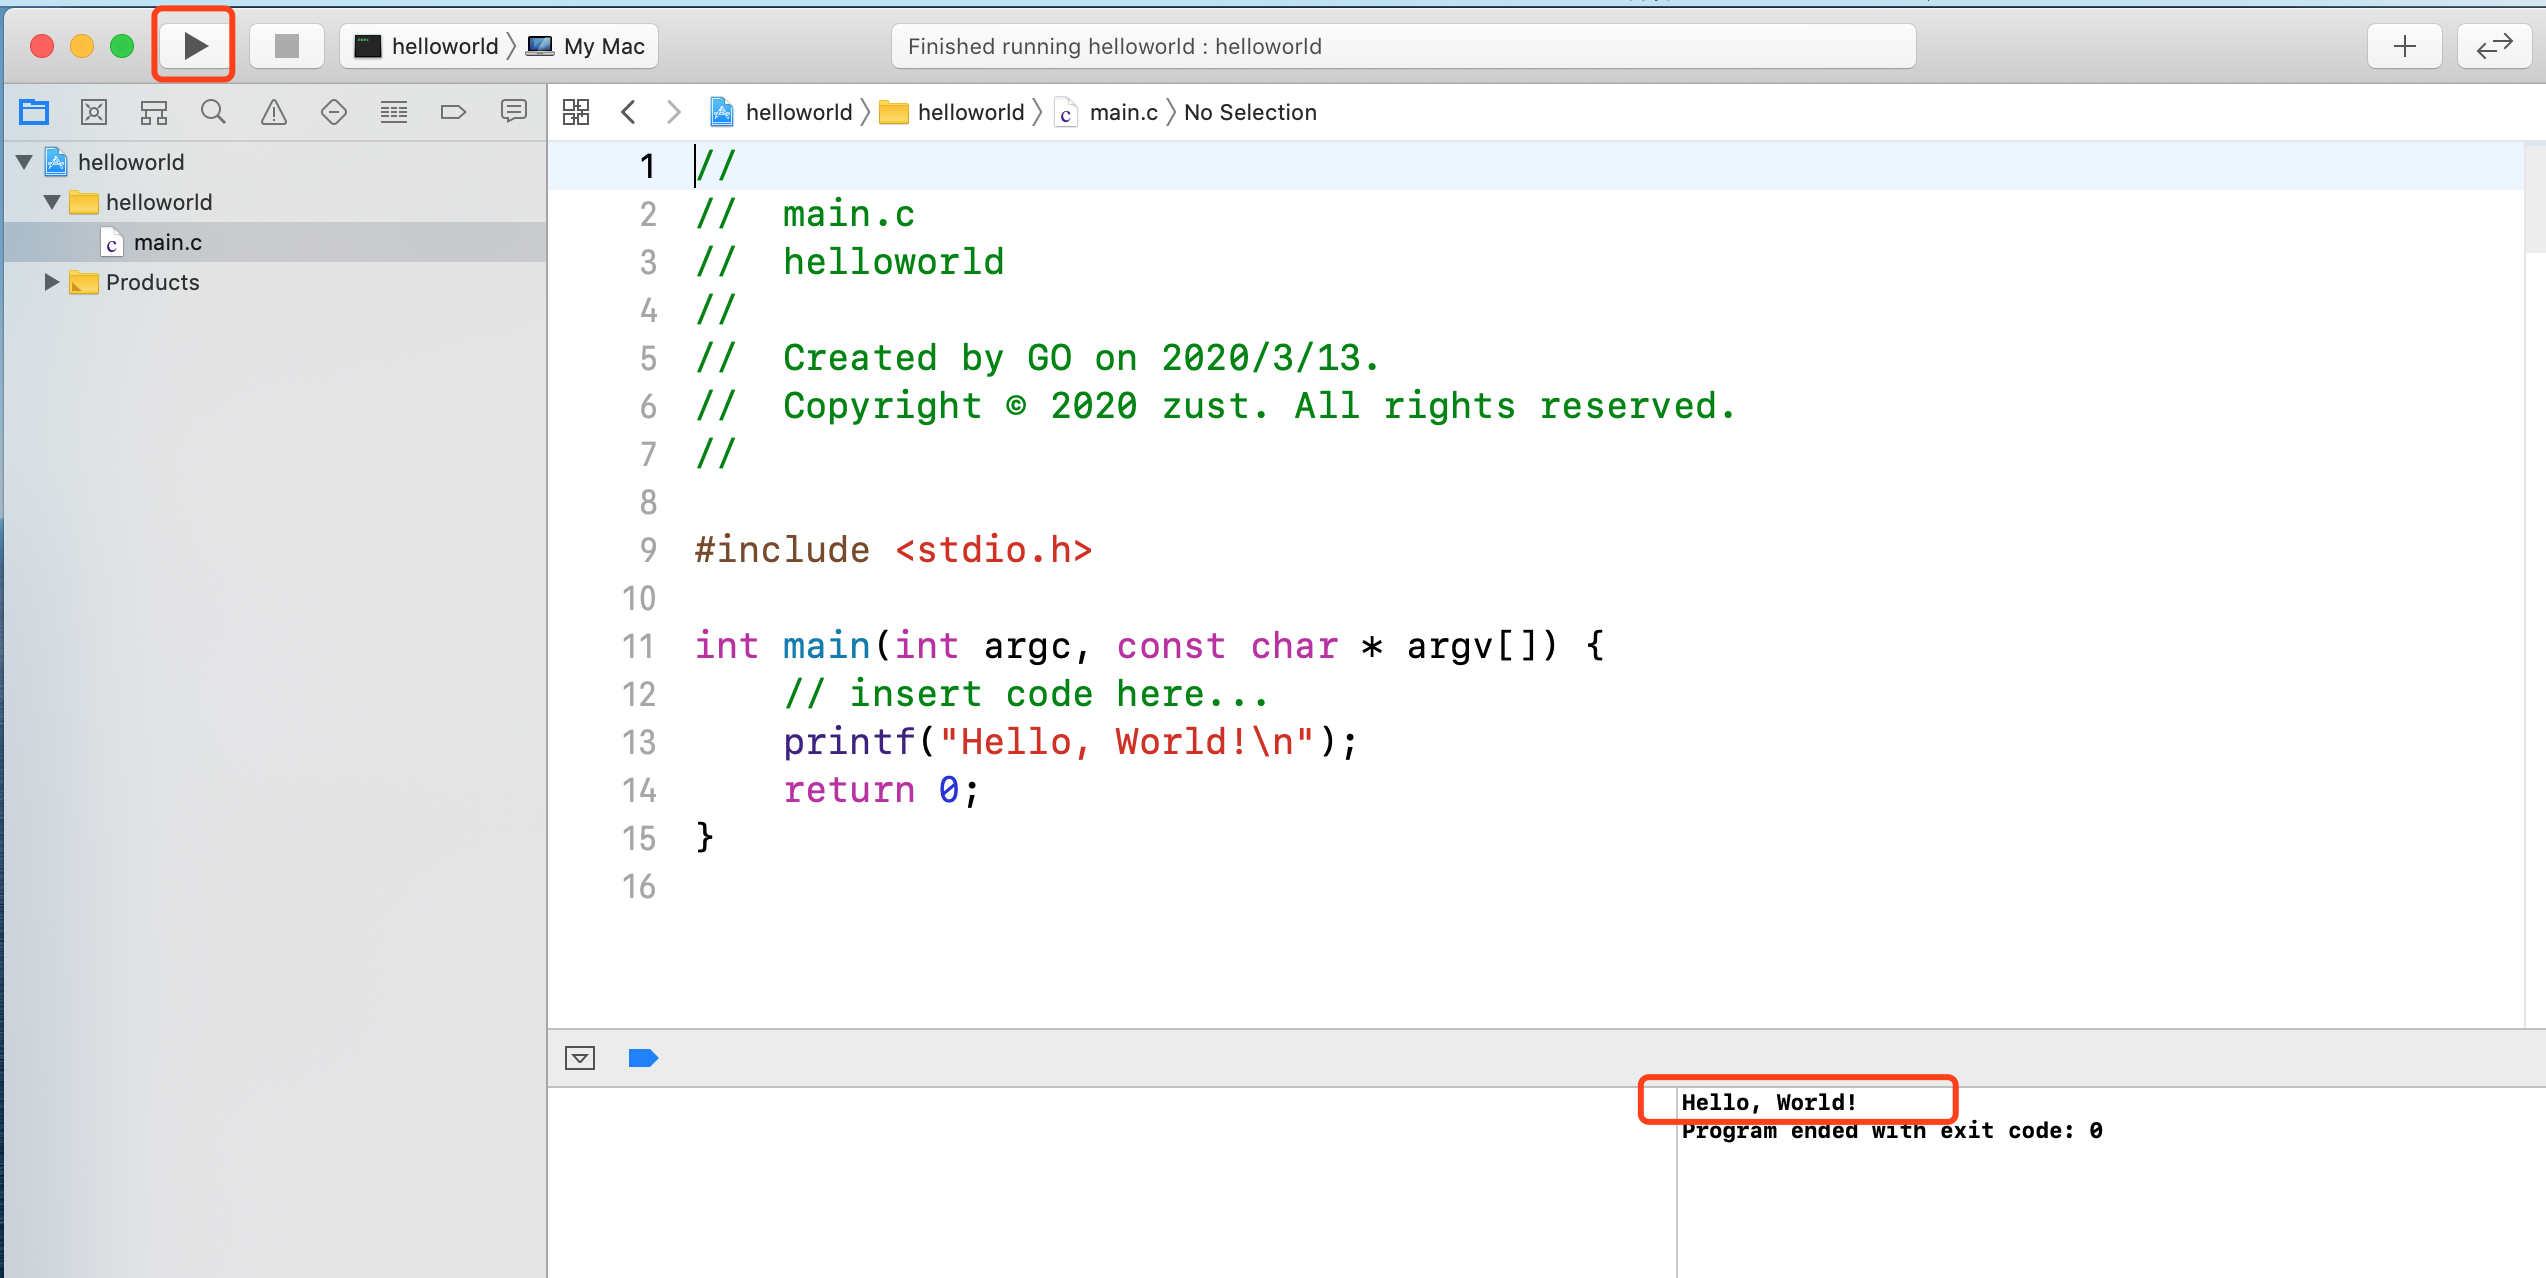Open the symbol navigator icon

[x=153, y=112]
